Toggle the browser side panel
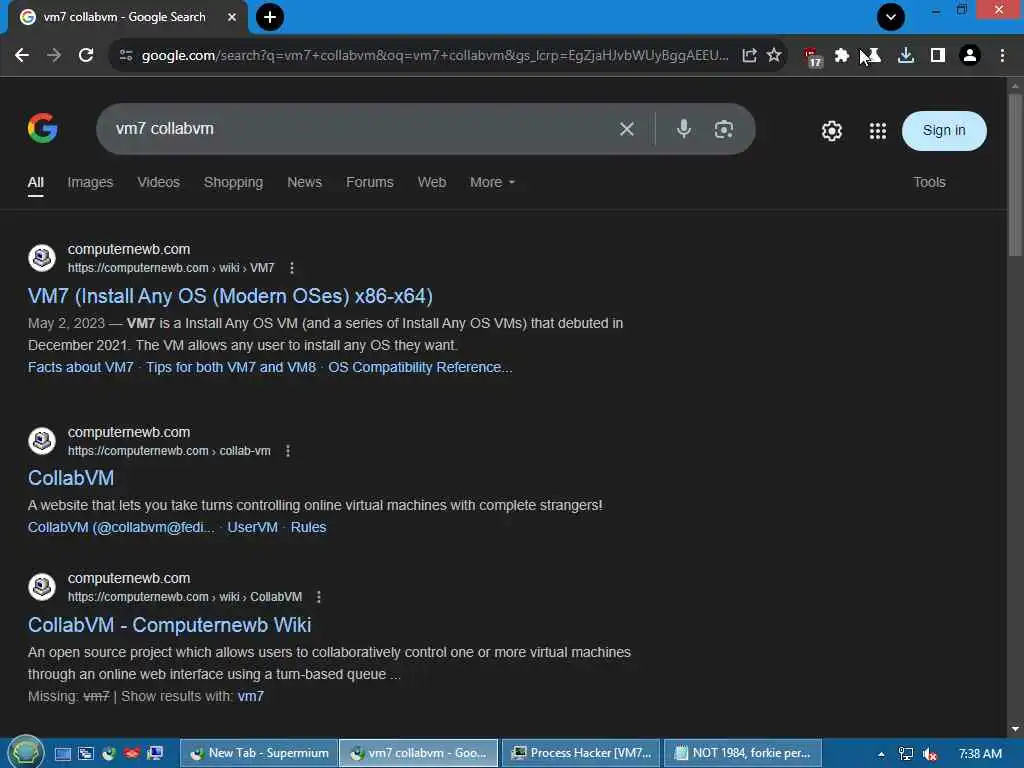 [x=938, y=56]
